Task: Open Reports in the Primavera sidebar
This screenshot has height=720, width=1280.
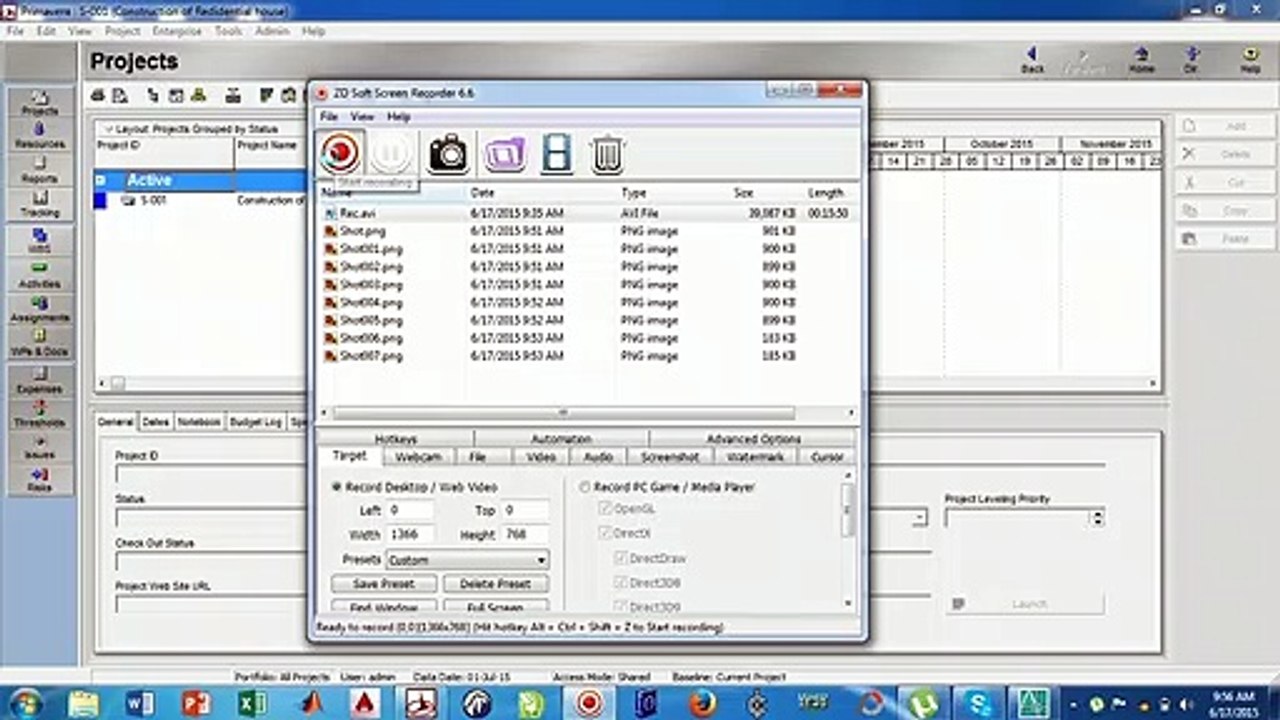Action: click(x=40, y=170)
